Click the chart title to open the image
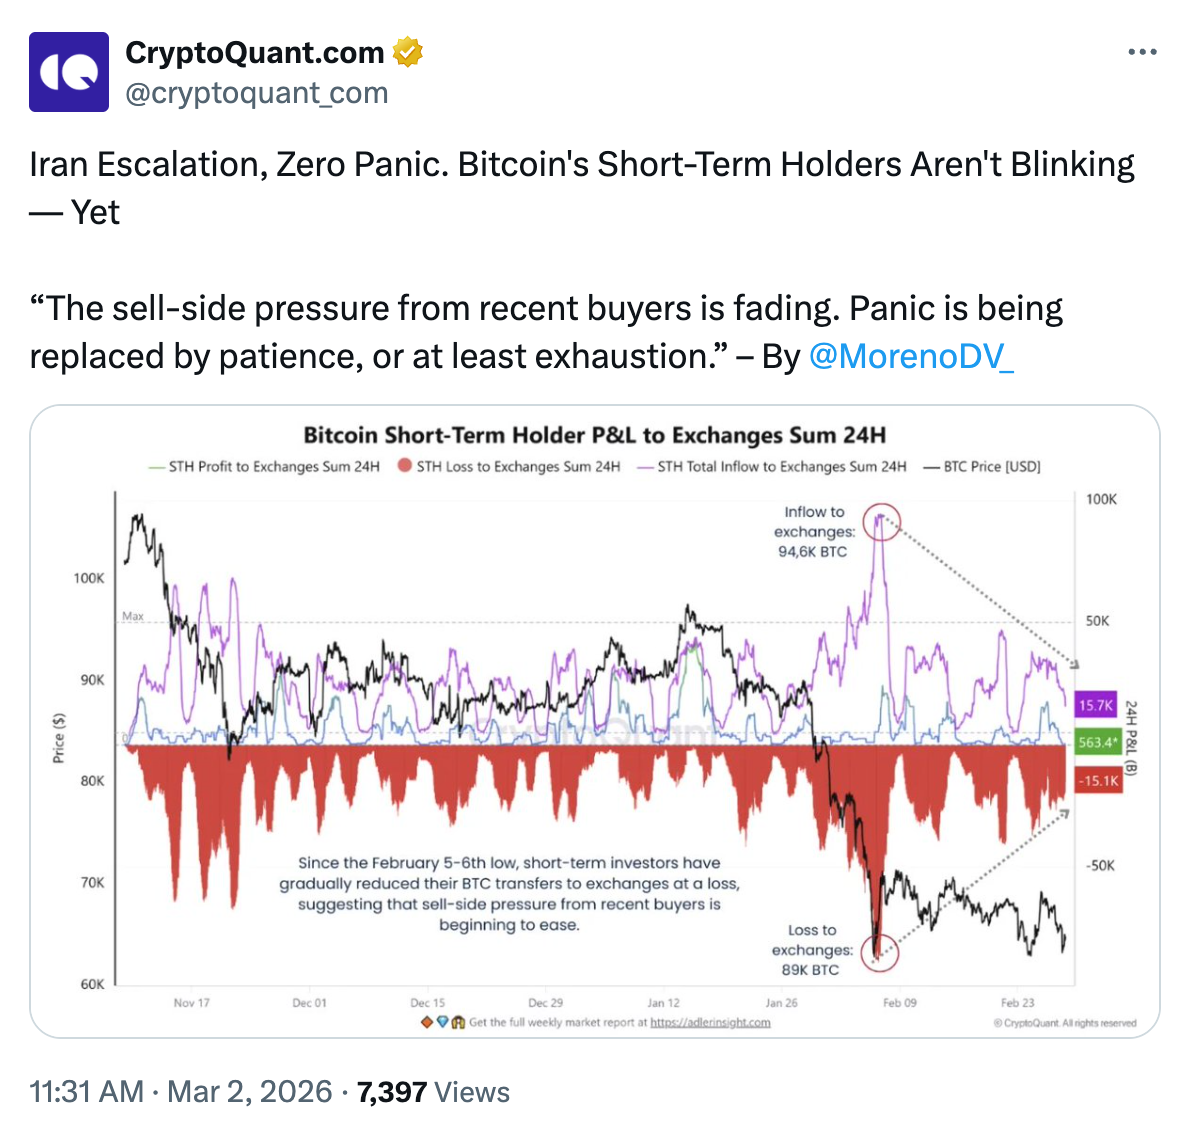The width and height of the screenshot is (1184, 1138). (594, 436)
